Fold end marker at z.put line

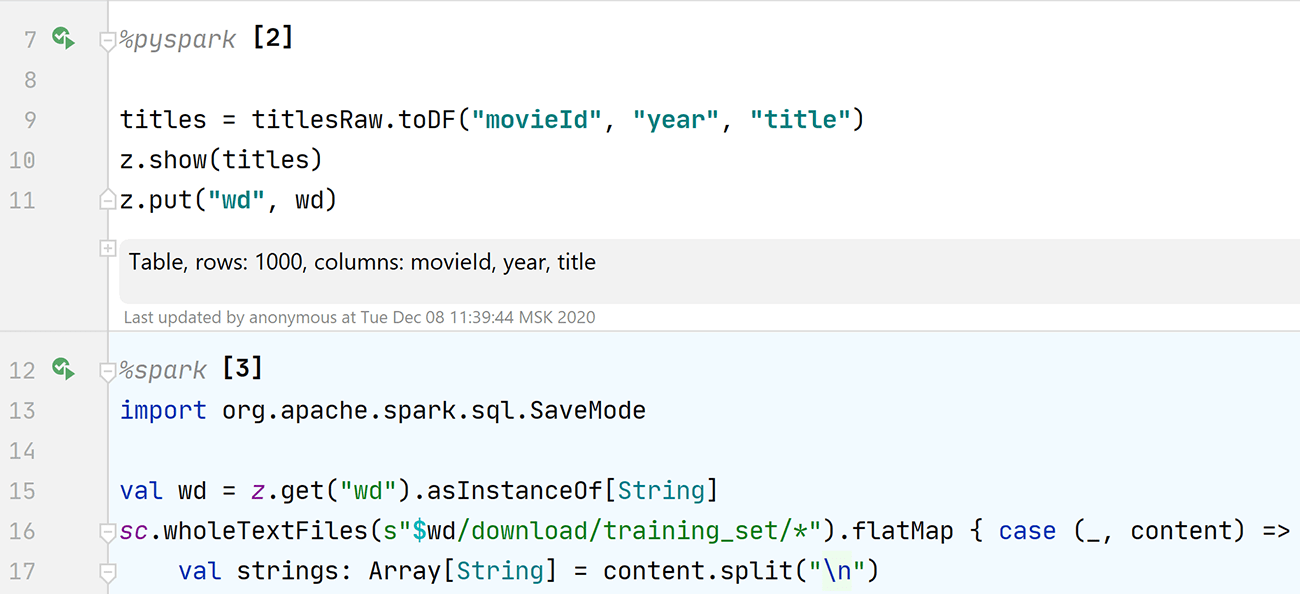pyautogui.click(x=108, y=201)
